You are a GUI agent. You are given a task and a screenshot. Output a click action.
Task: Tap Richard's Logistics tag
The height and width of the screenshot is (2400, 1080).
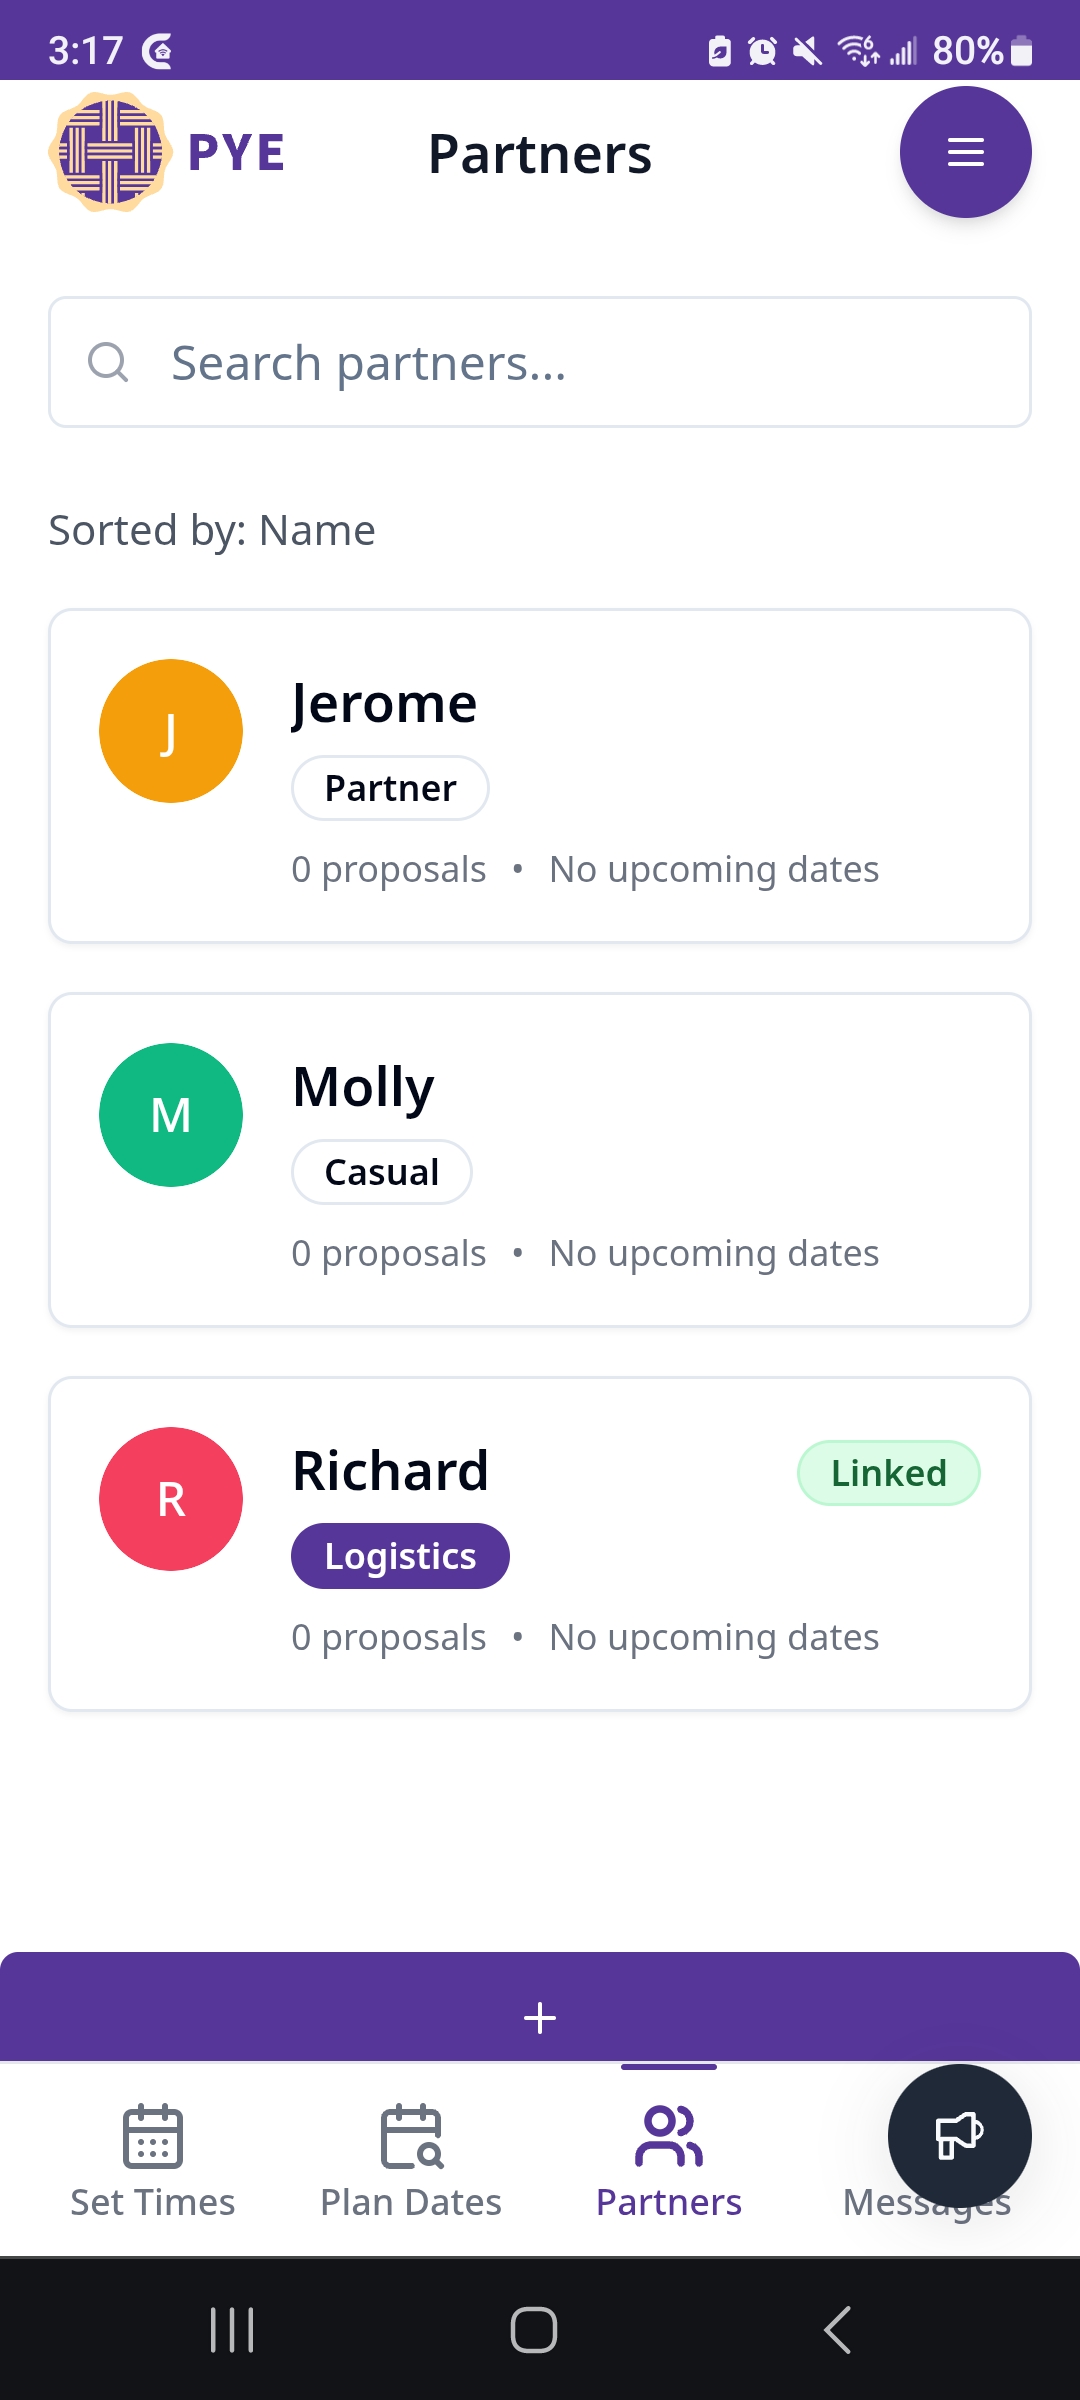click(400, 1556)
